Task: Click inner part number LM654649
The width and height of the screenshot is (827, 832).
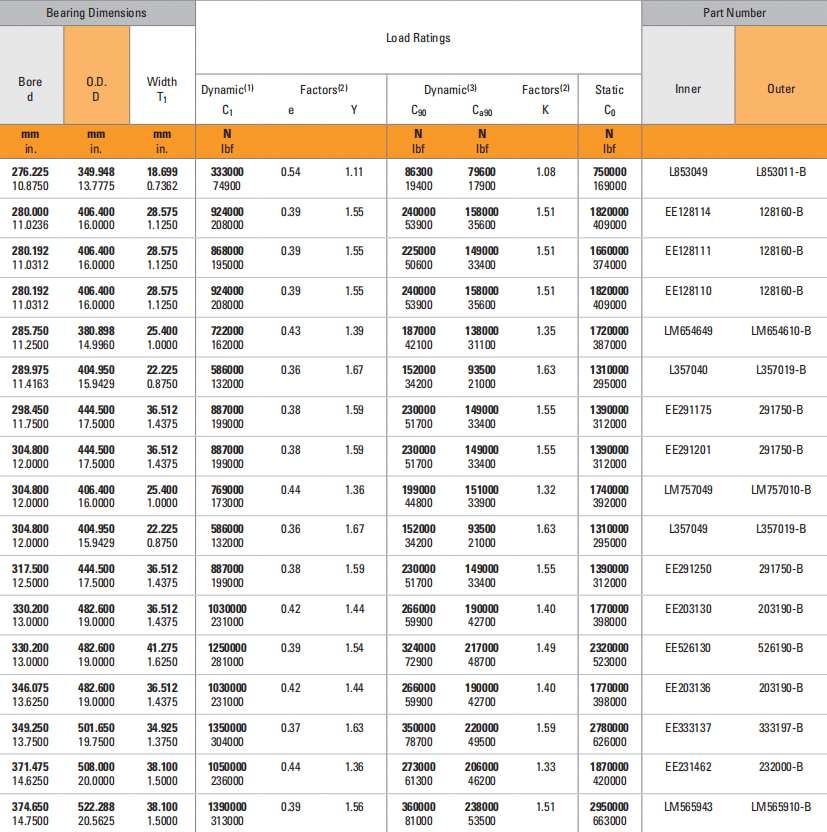Action: point(687,331)
